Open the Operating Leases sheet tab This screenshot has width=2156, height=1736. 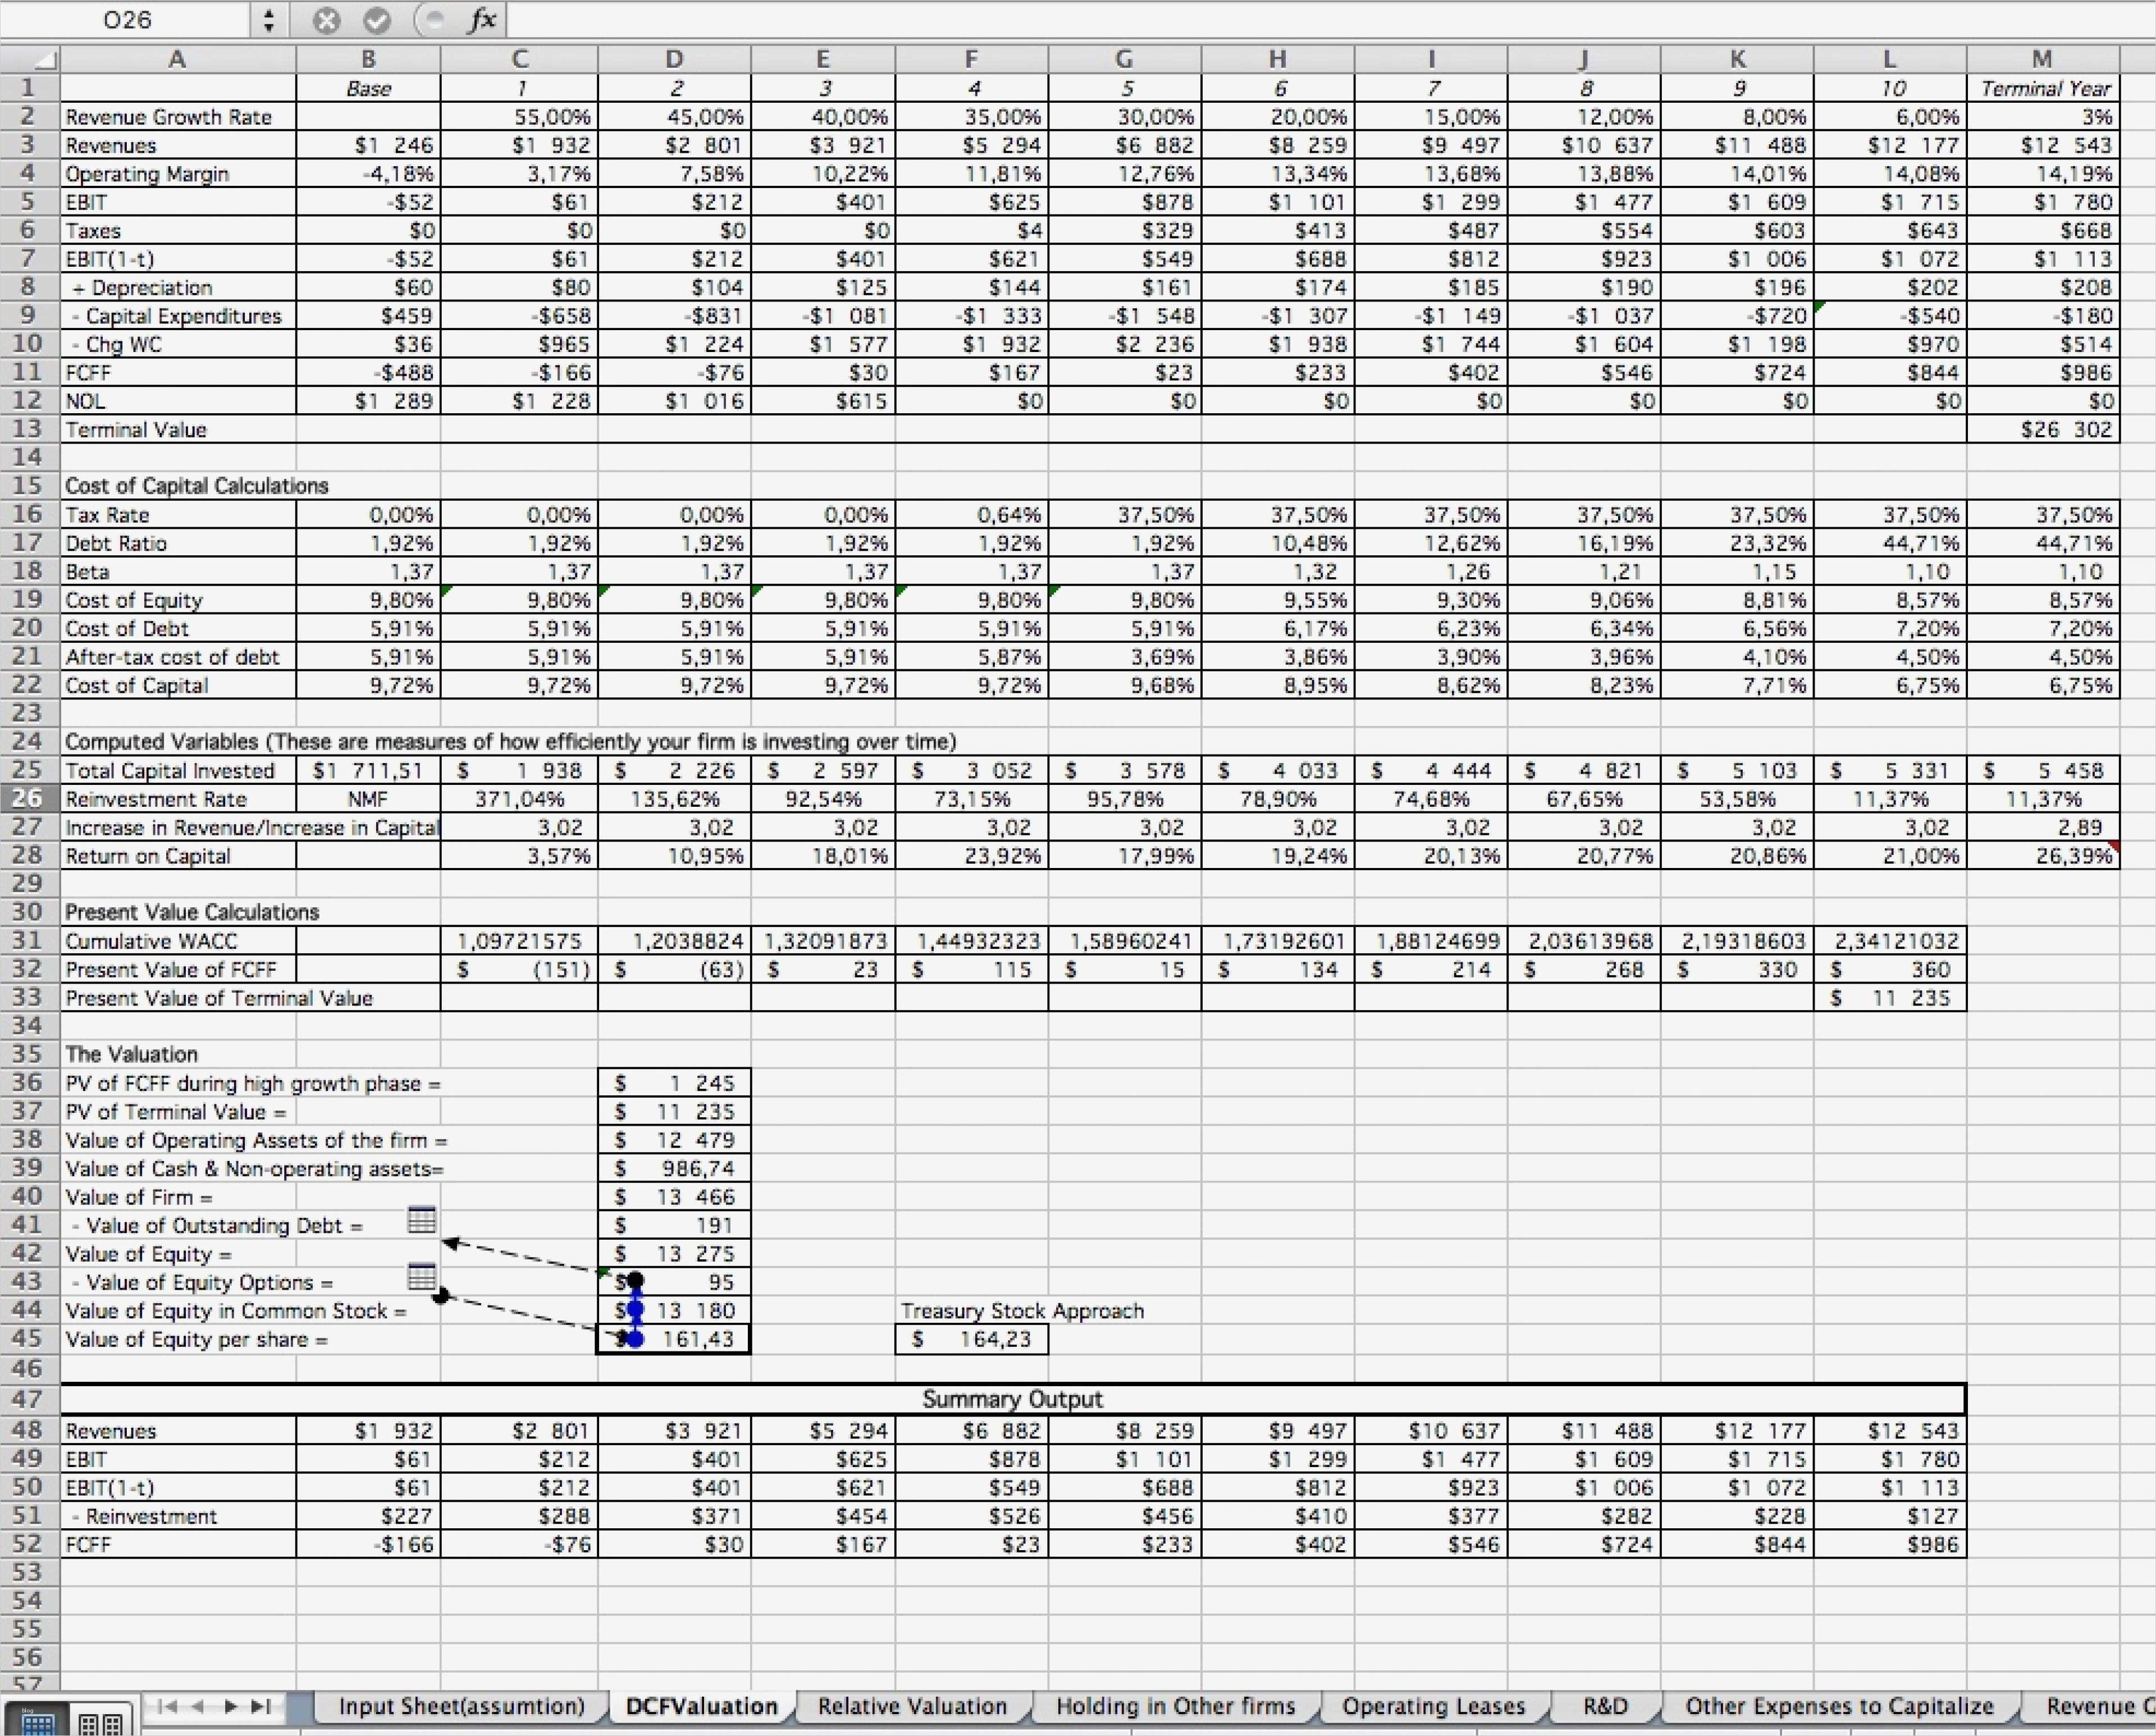click(1433, 1706)
